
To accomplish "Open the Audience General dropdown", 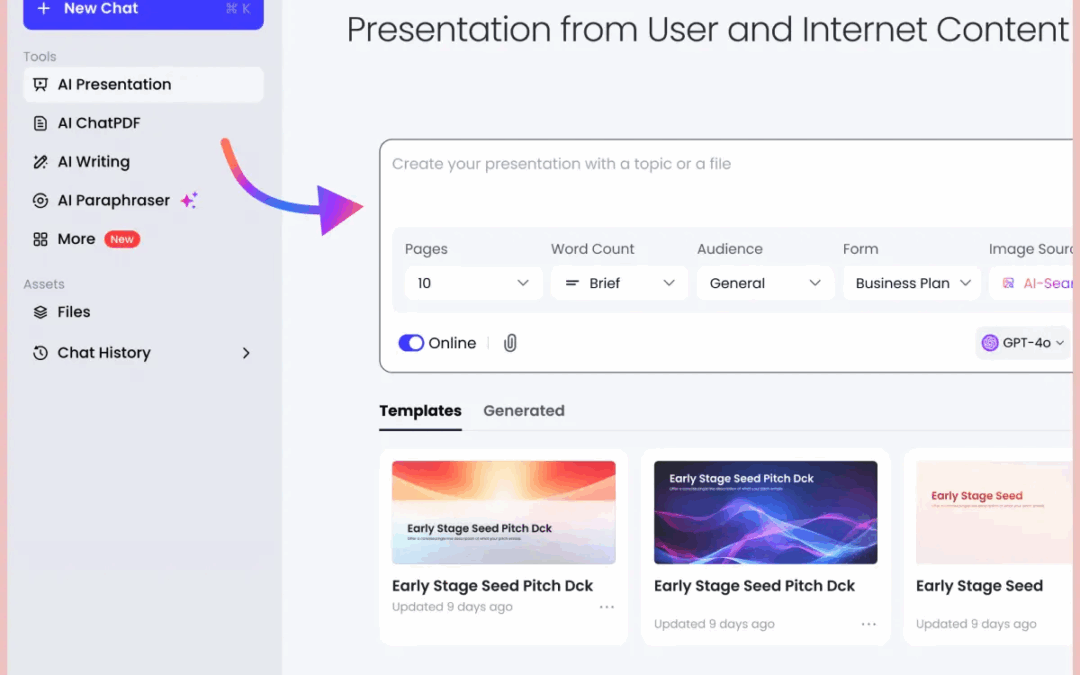I will pyautogui.click(x=765, y=283).
